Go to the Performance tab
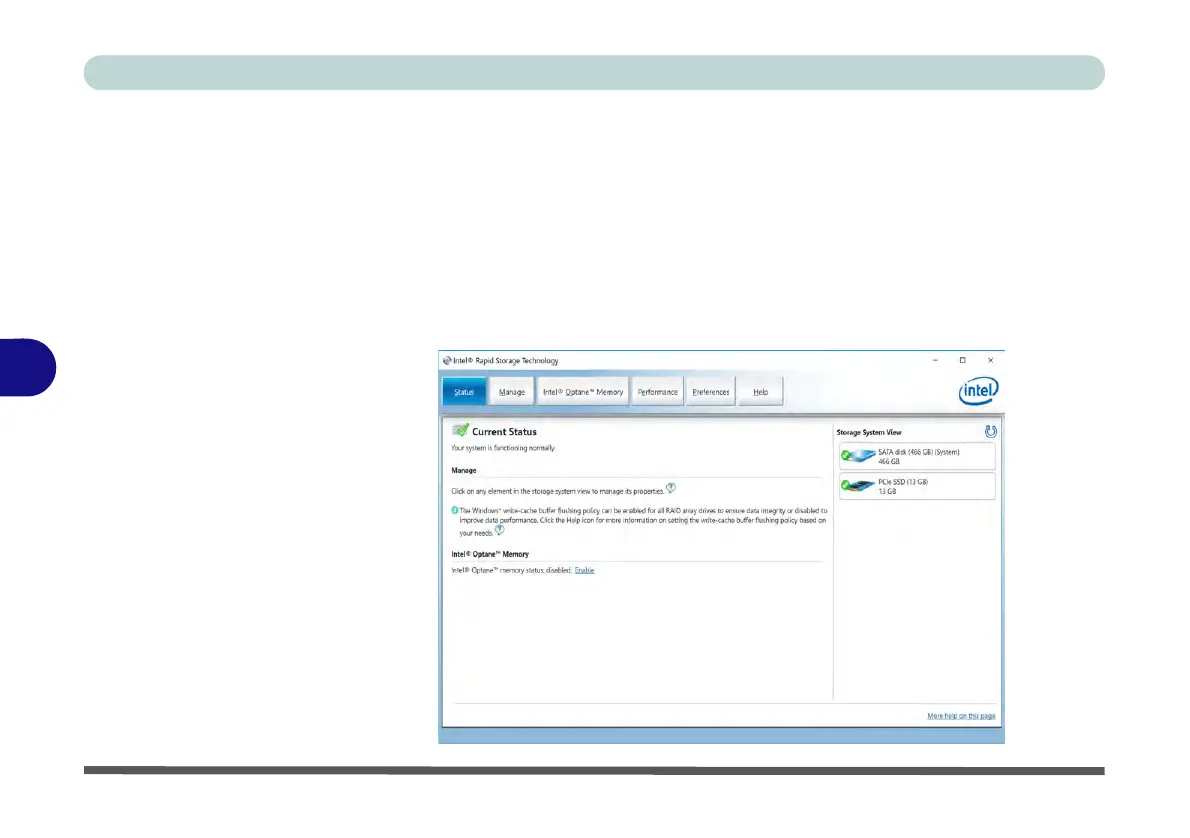1190x838 pixels. (657, 392)
